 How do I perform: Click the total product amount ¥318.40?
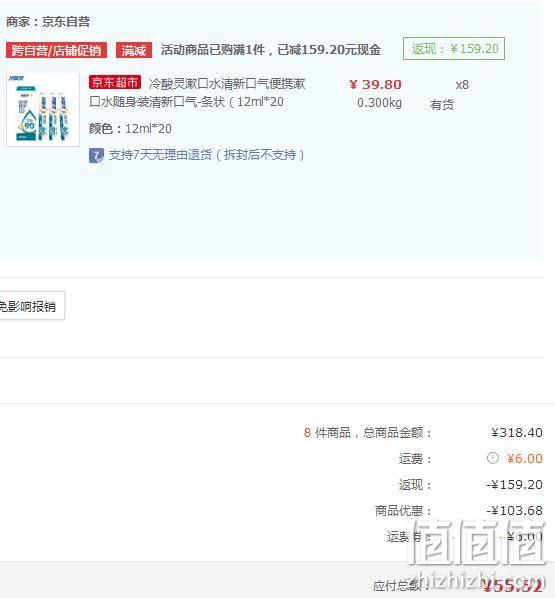[517, 433]
